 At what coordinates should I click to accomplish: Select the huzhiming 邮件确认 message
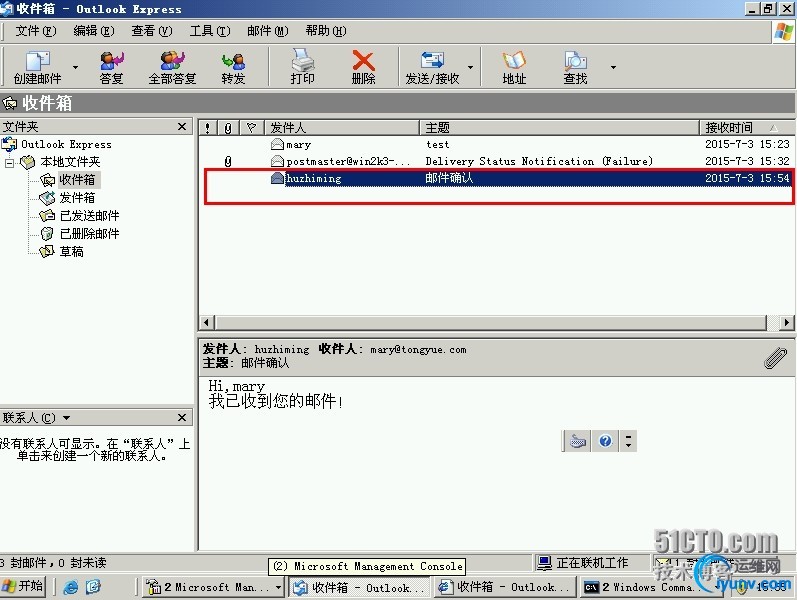[x=496, y=178]
